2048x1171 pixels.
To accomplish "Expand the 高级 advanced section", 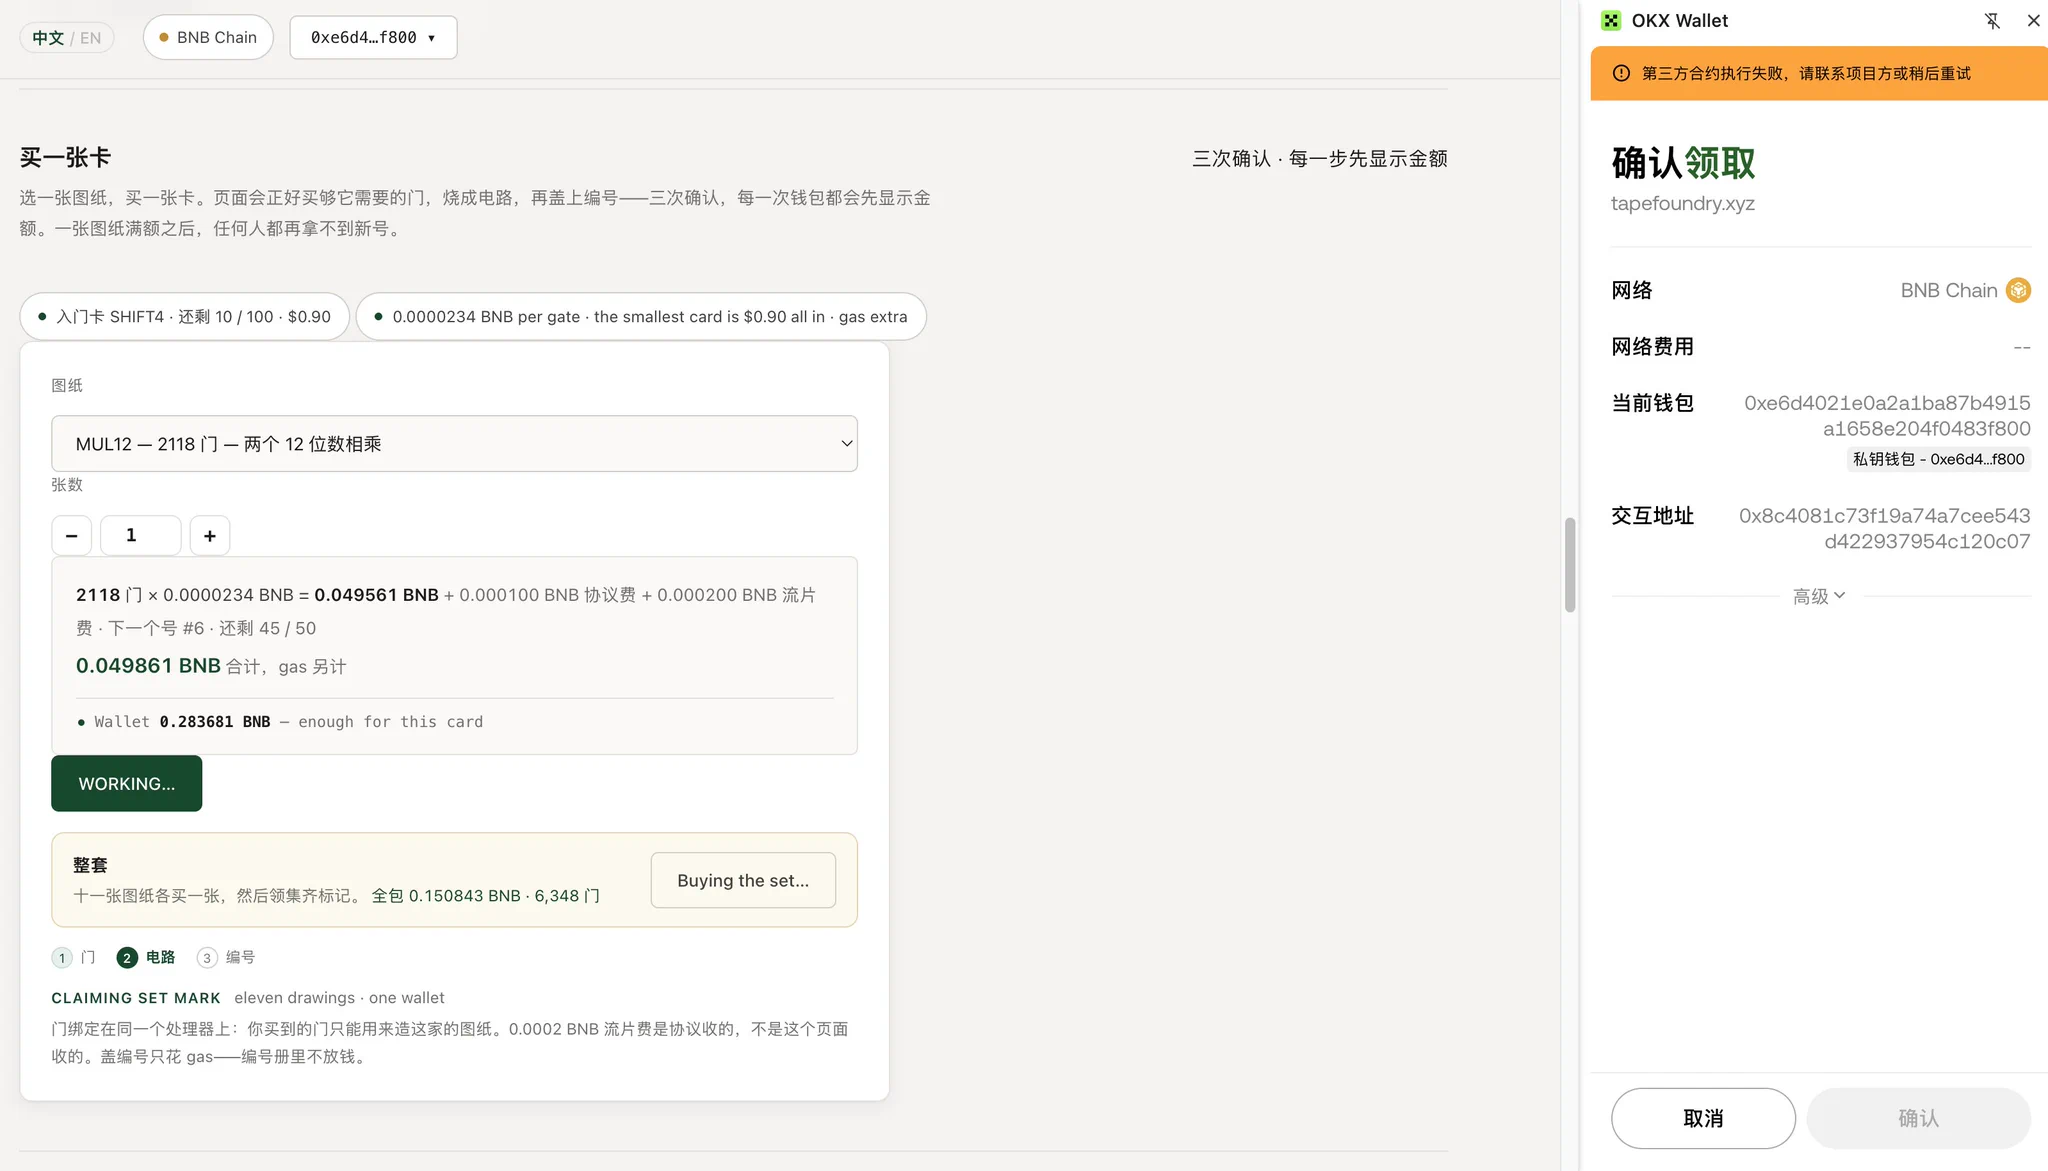I will (x=1819, y=596).
